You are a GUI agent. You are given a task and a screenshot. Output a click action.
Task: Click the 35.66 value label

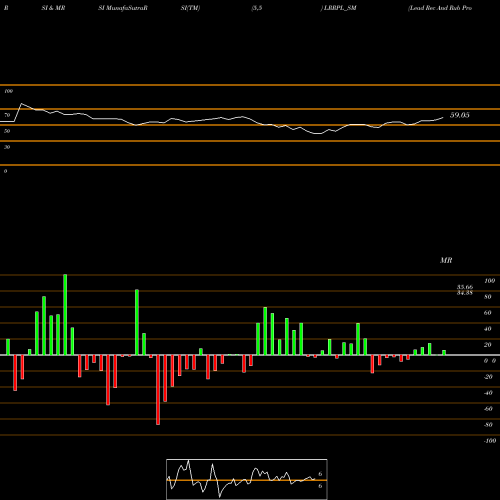pyautogui.click(x=465, y=287)
